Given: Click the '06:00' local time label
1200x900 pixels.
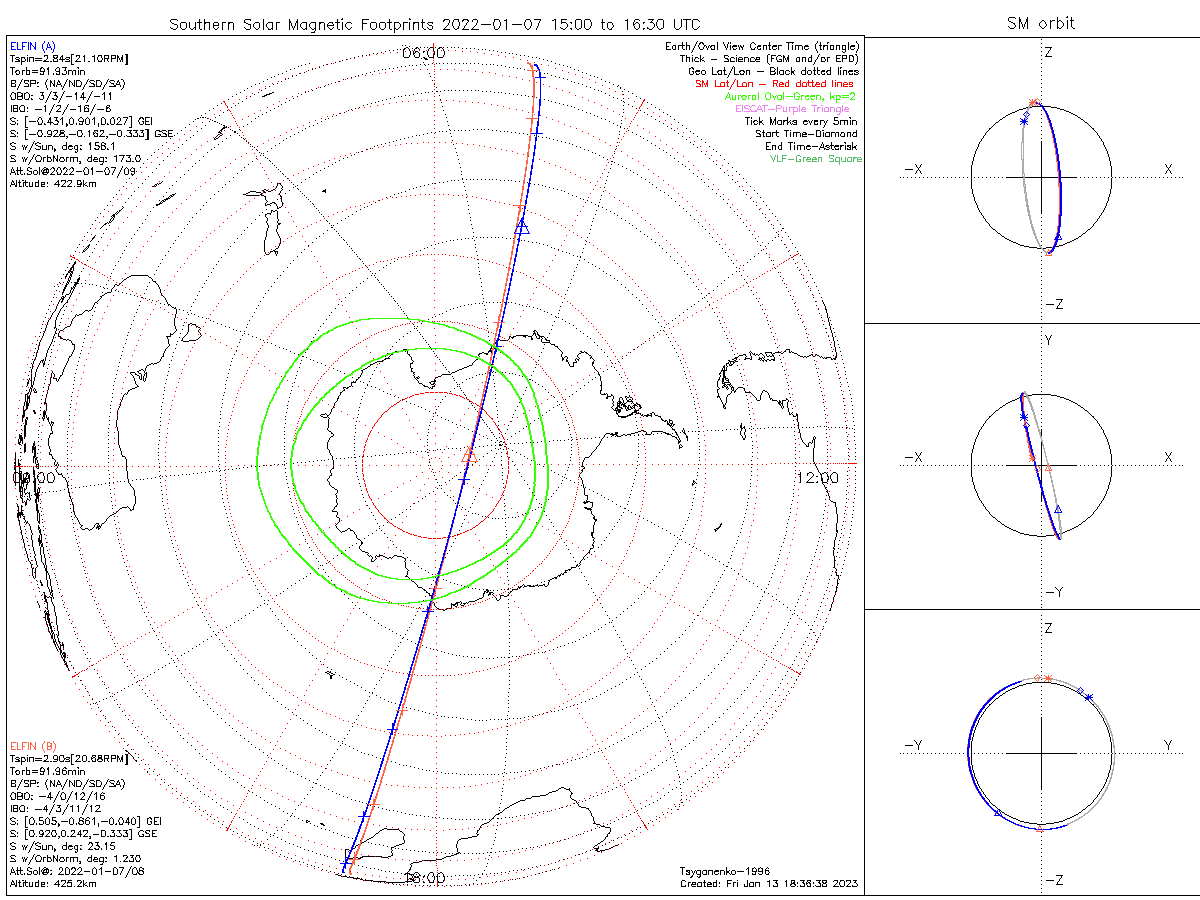Looking at the screenshot, I should (423, 52).
